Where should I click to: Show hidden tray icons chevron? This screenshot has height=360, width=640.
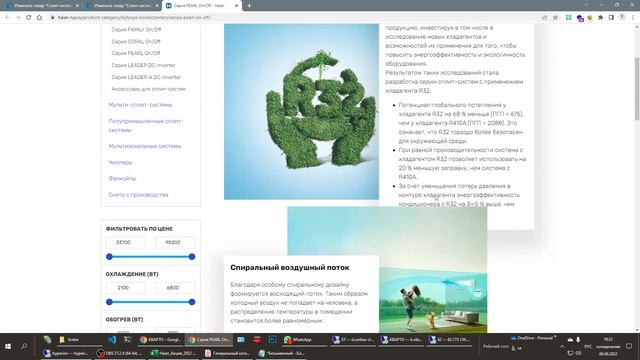[562, 346]
